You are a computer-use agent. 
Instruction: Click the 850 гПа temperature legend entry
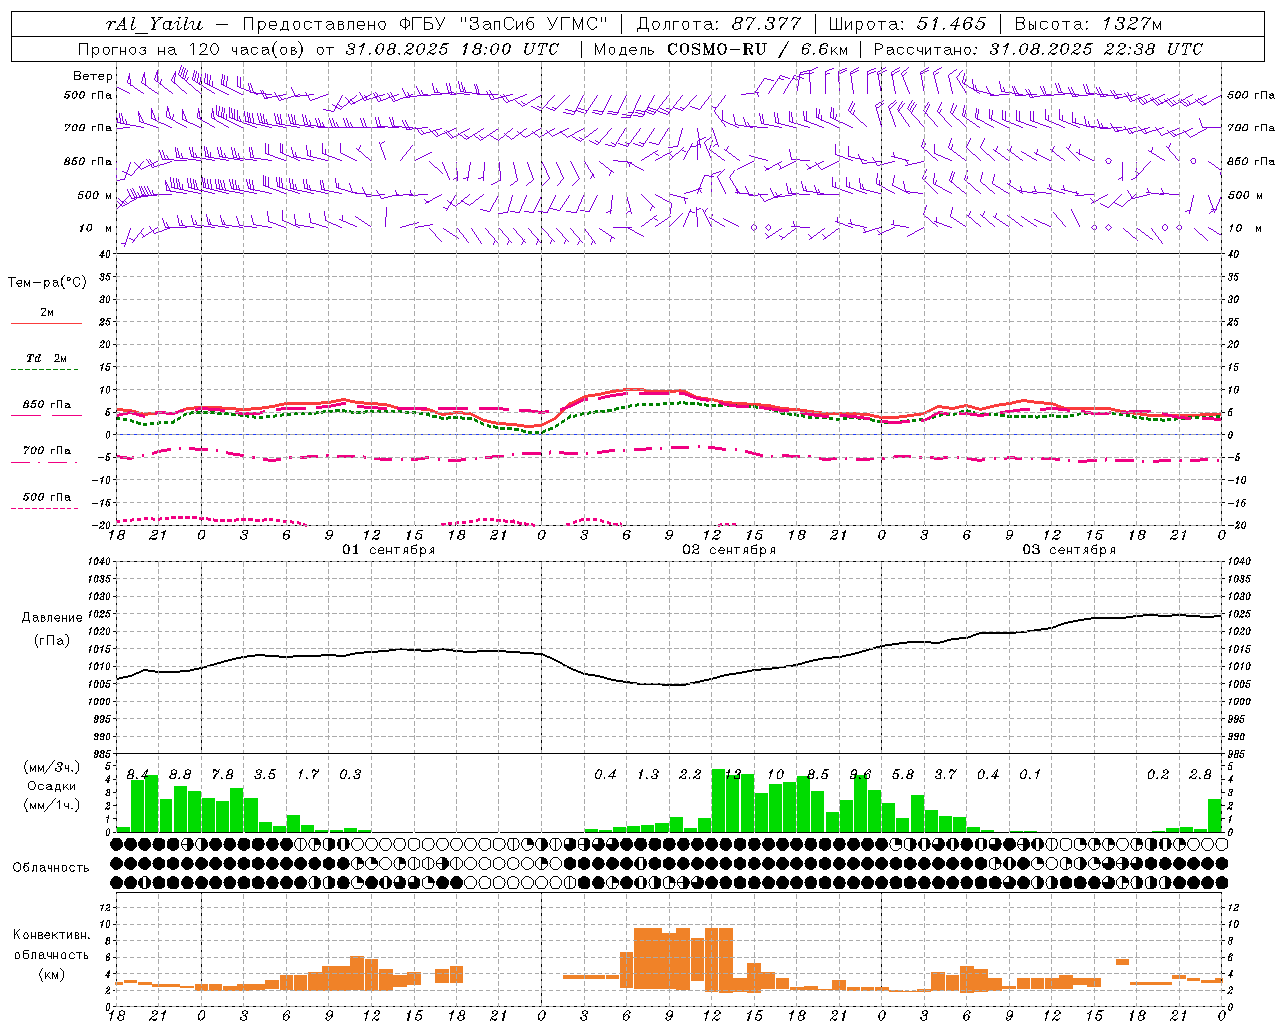coord(47,405)
